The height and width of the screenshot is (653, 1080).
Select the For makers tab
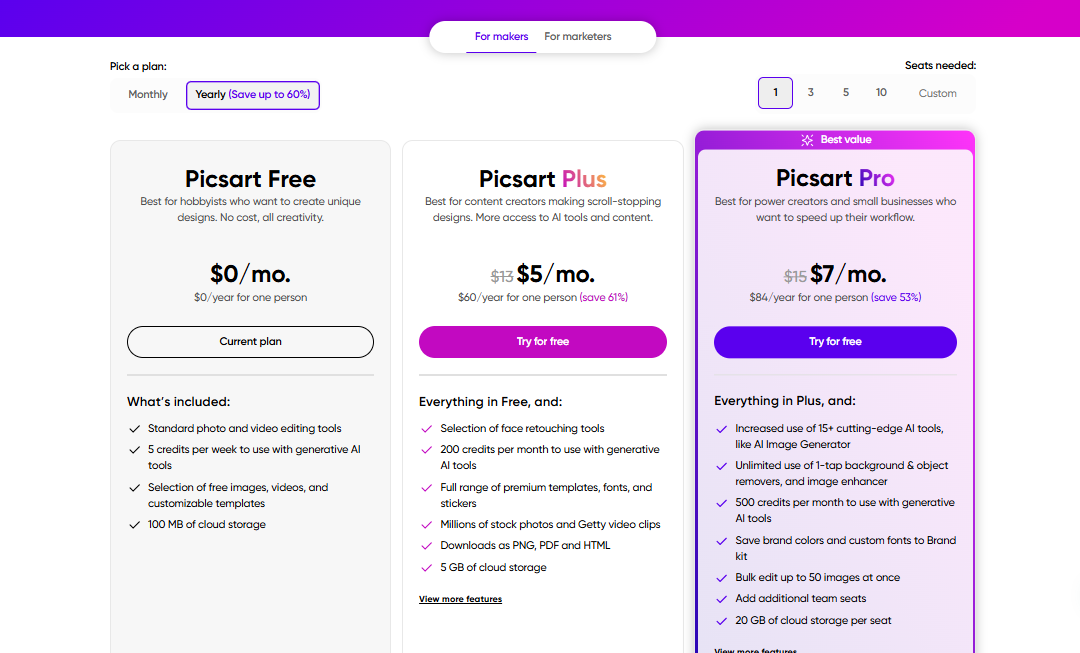pos(502,37)
